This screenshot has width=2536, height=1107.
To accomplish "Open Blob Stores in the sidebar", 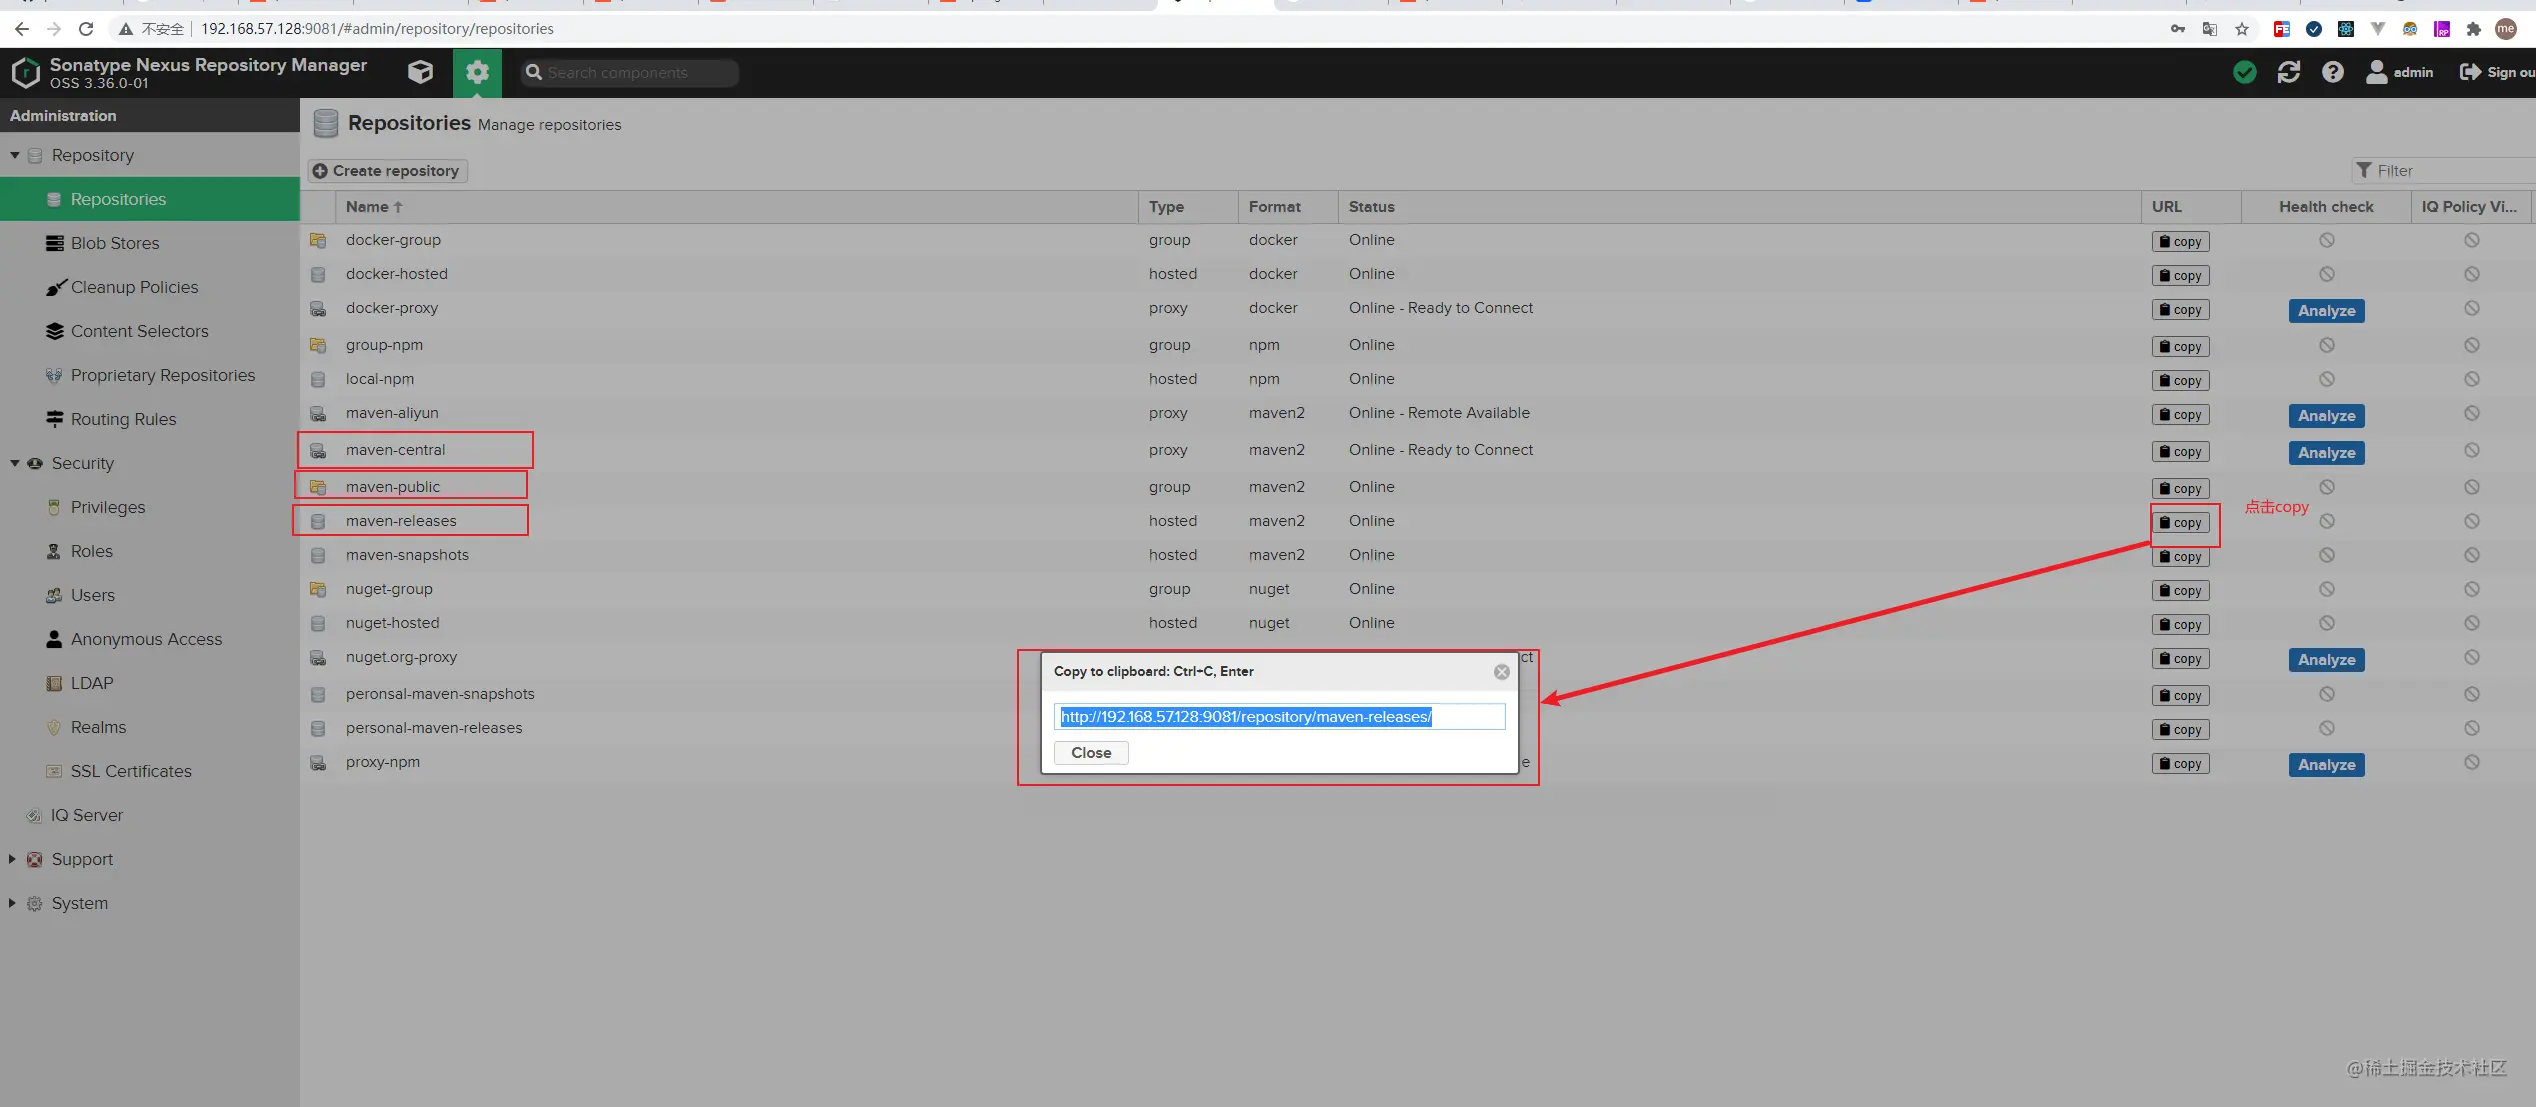I will click(150, 243).
